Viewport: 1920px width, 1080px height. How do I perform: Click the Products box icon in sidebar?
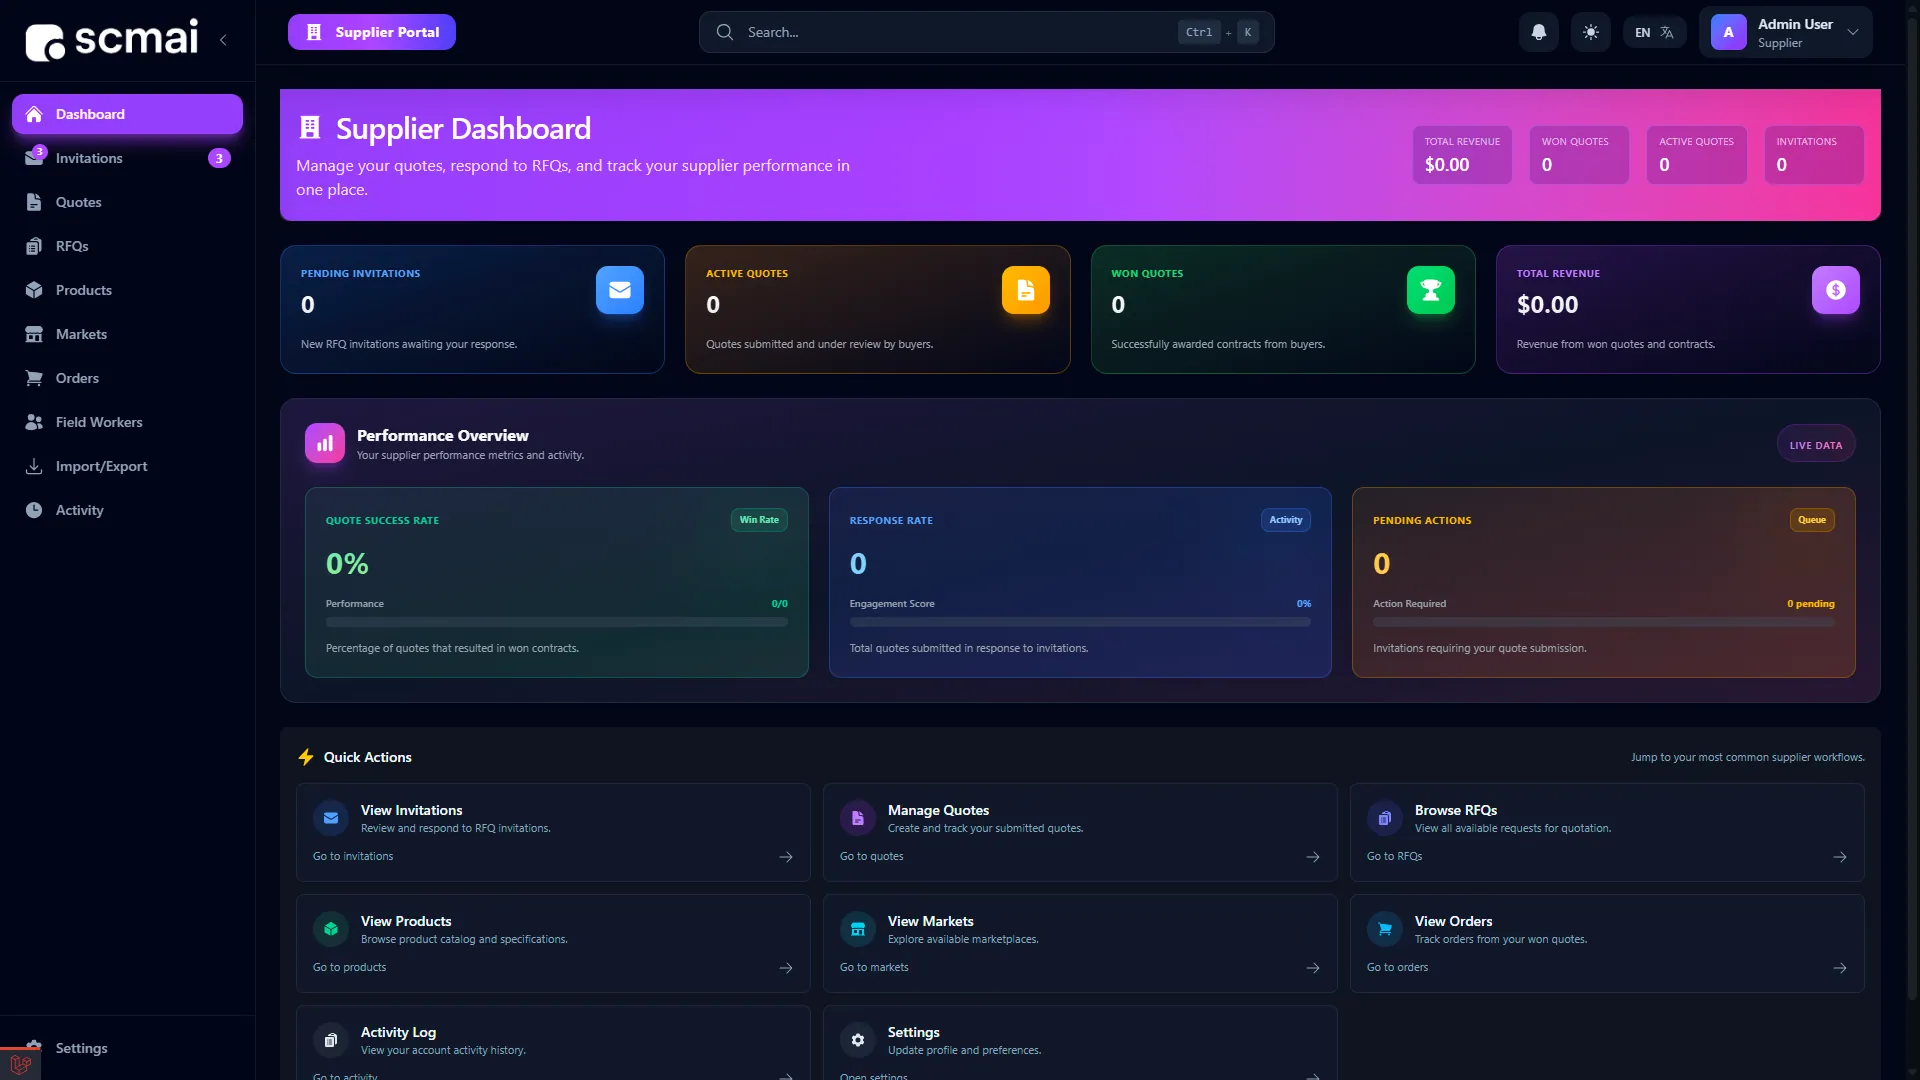(34, 290)
